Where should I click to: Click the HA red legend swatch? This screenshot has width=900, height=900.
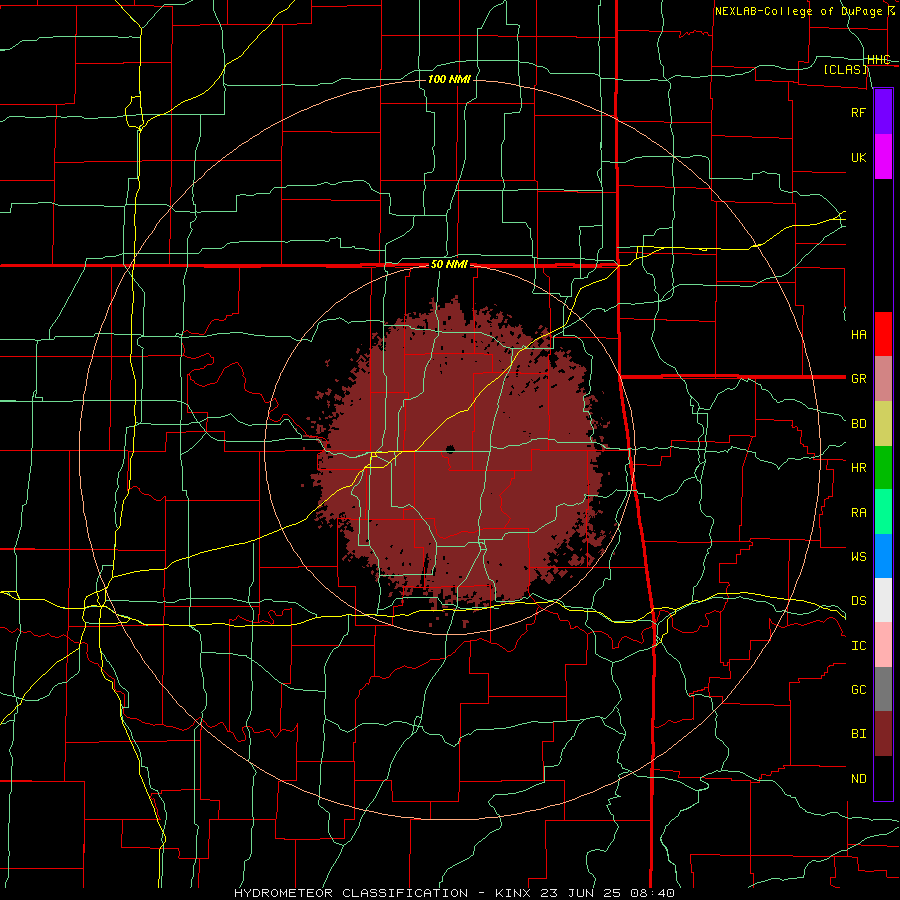coord(883,334)
